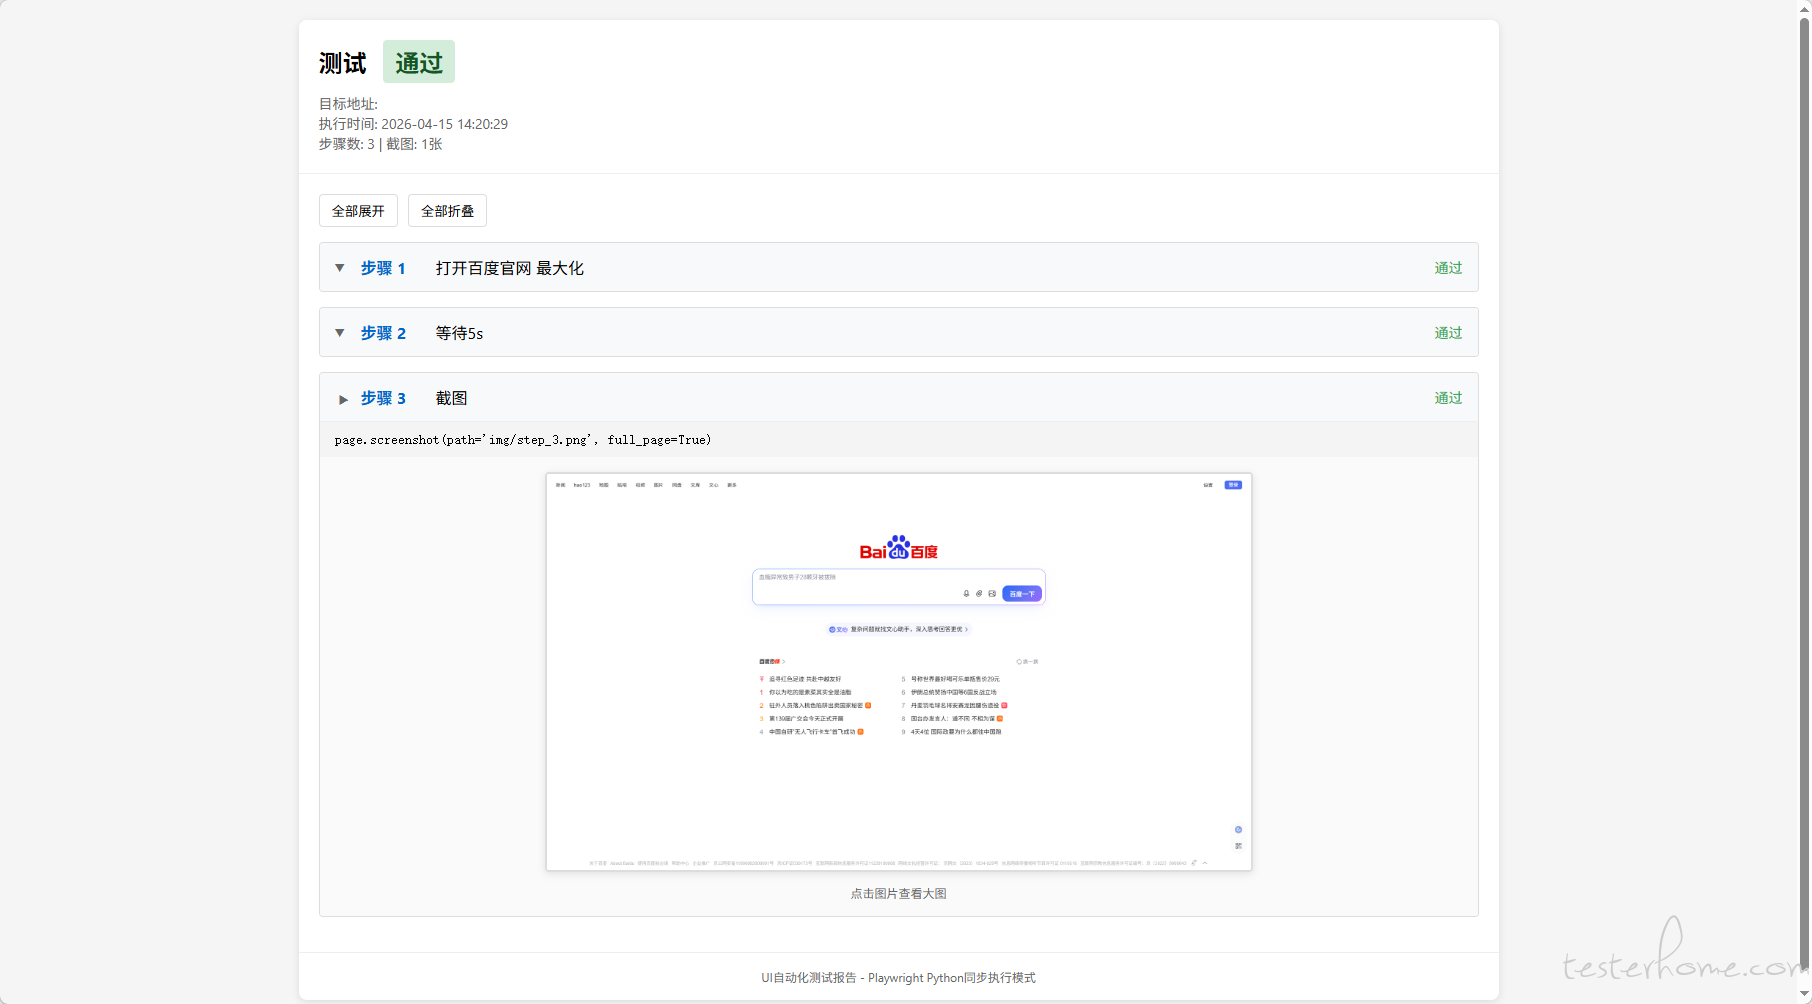The image size is (1812, 1004).
Task: Click the 等待5s step title
Action: click(x=459, y=333)
